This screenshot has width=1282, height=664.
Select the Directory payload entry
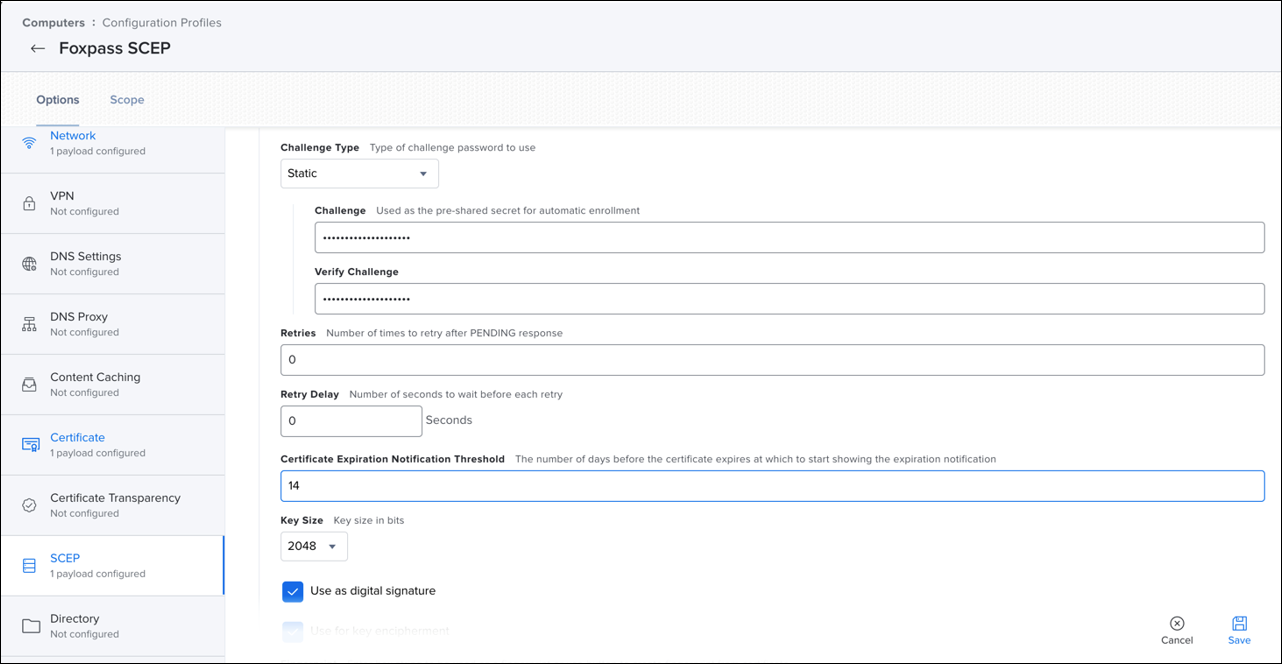coord(112,626)
